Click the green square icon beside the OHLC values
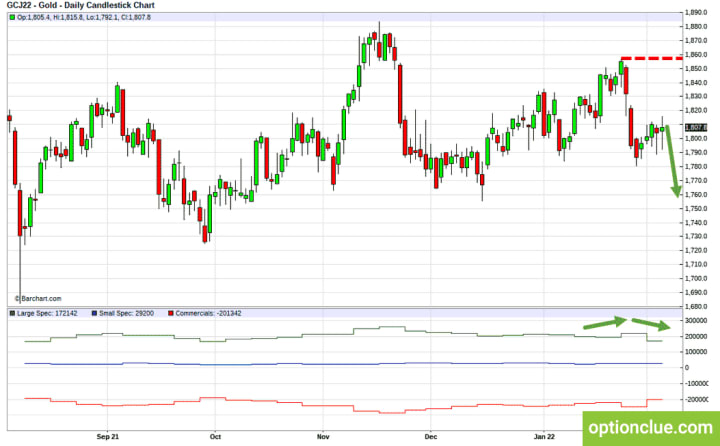 [12, 17]
